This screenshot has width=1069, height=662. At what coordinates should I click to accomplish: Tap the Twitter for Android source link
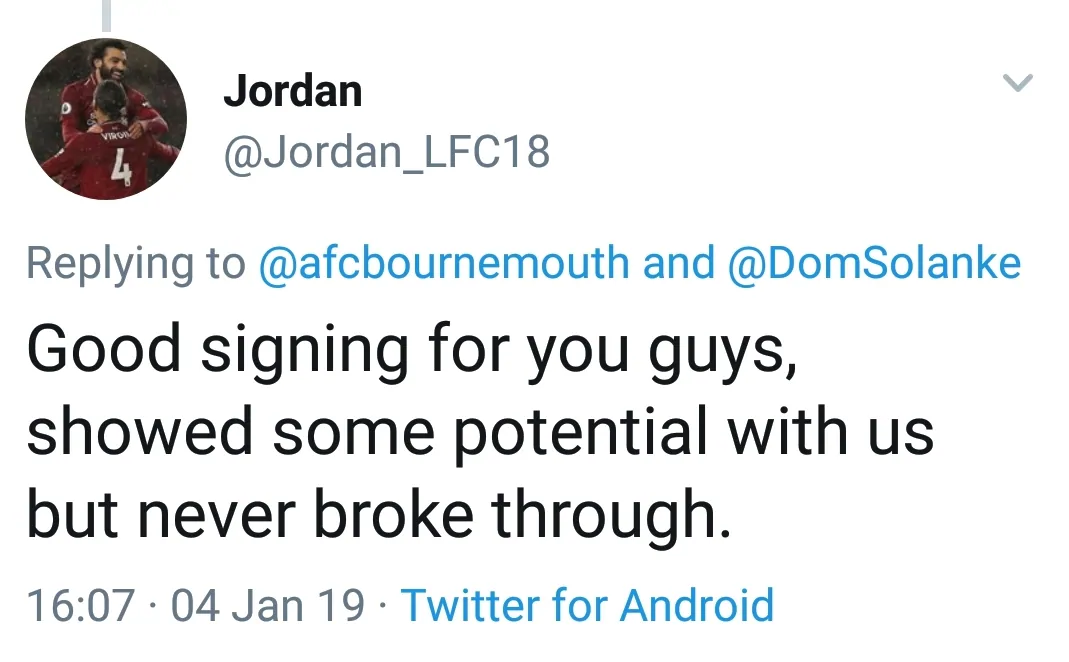coord(587,606)
